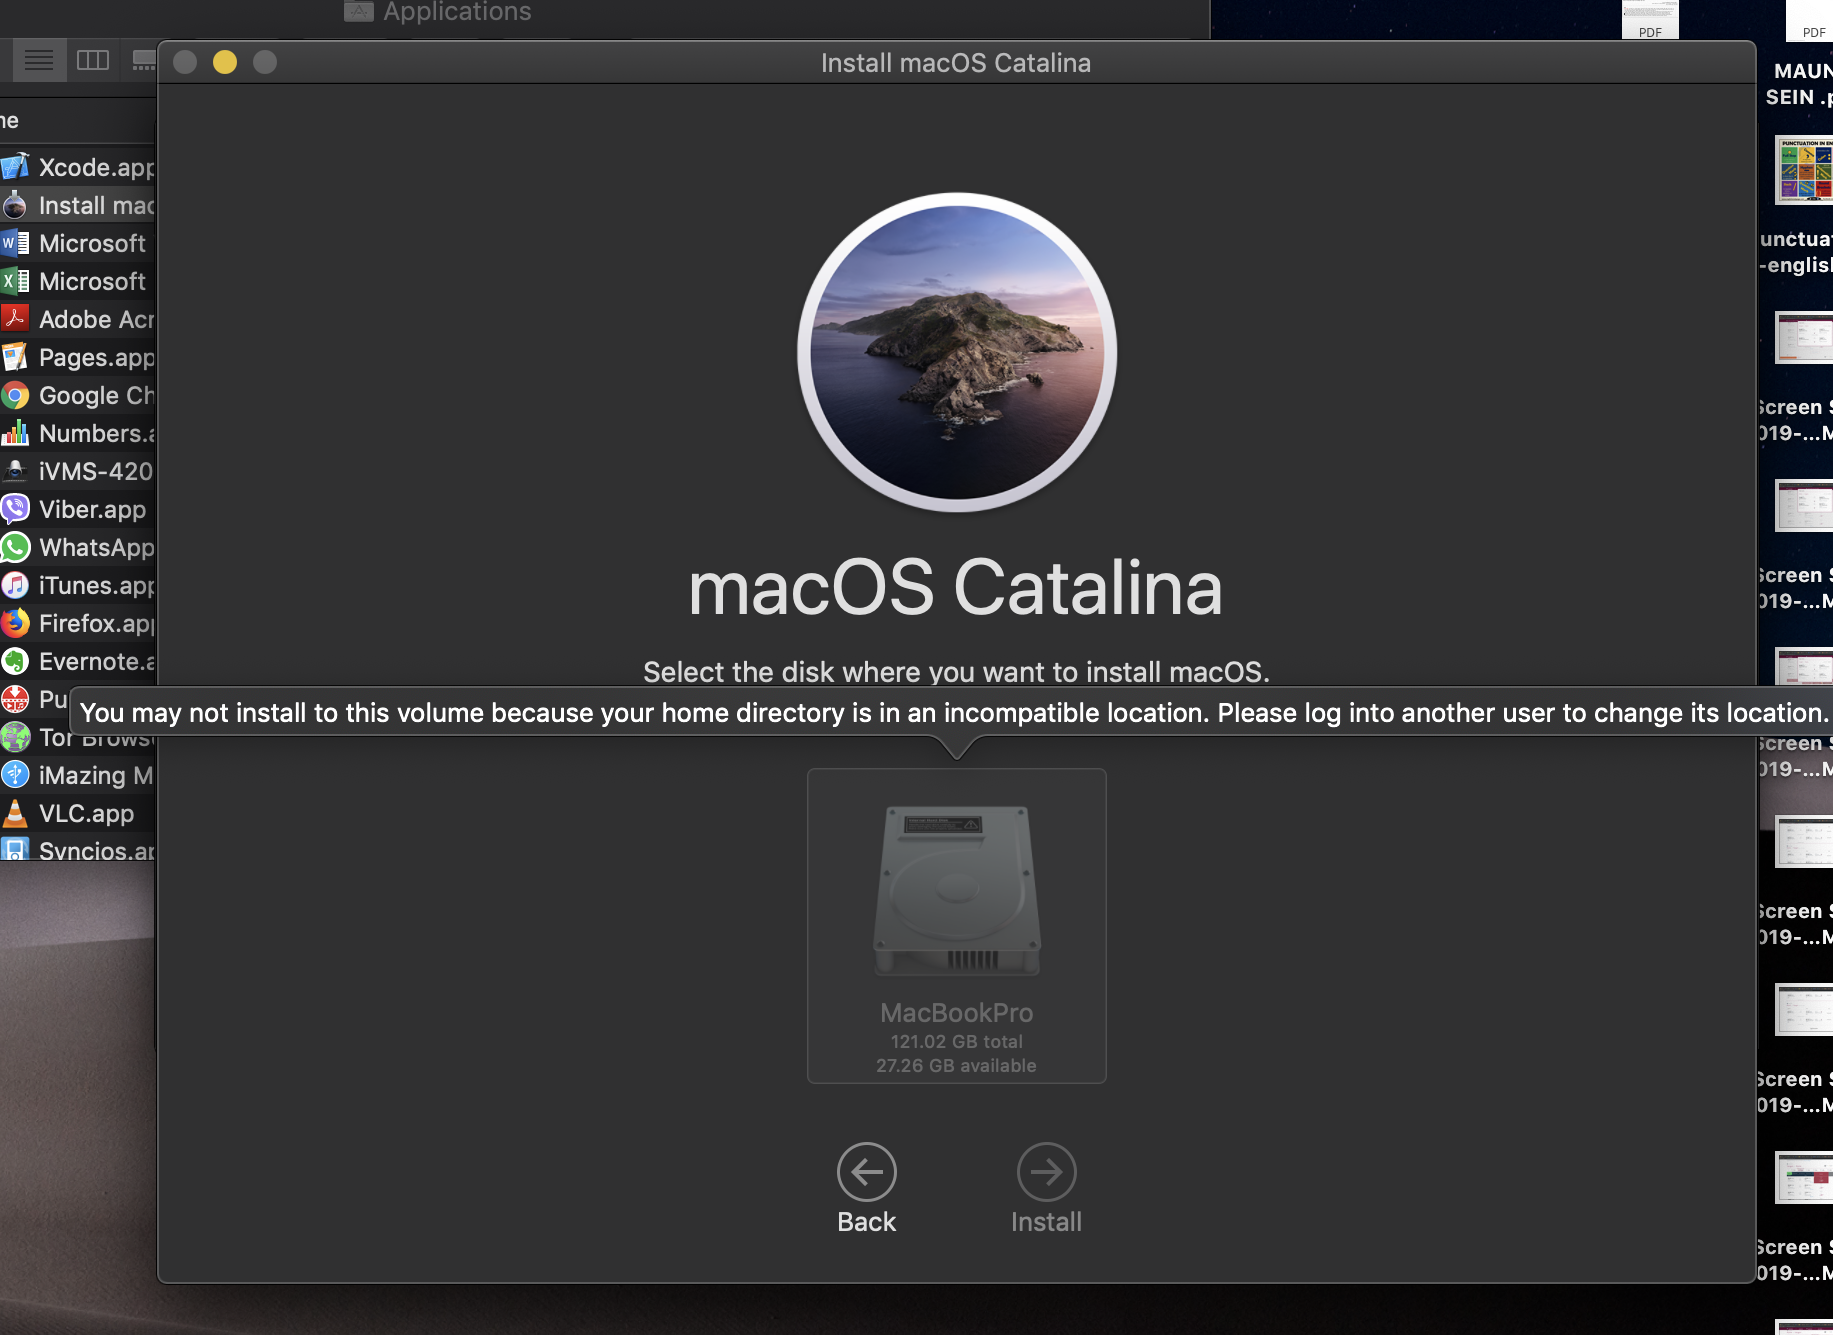Click the Install arrow button
1833x1335 pixels.
coord(1046,1172)
